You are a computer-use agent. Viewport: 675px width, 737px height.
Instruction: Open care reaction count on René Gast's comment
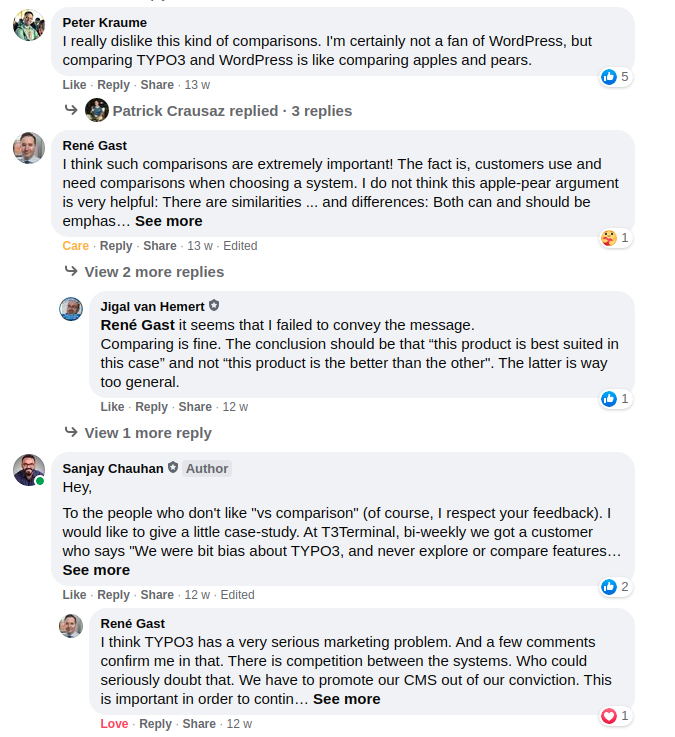click(x=615, y=238)
